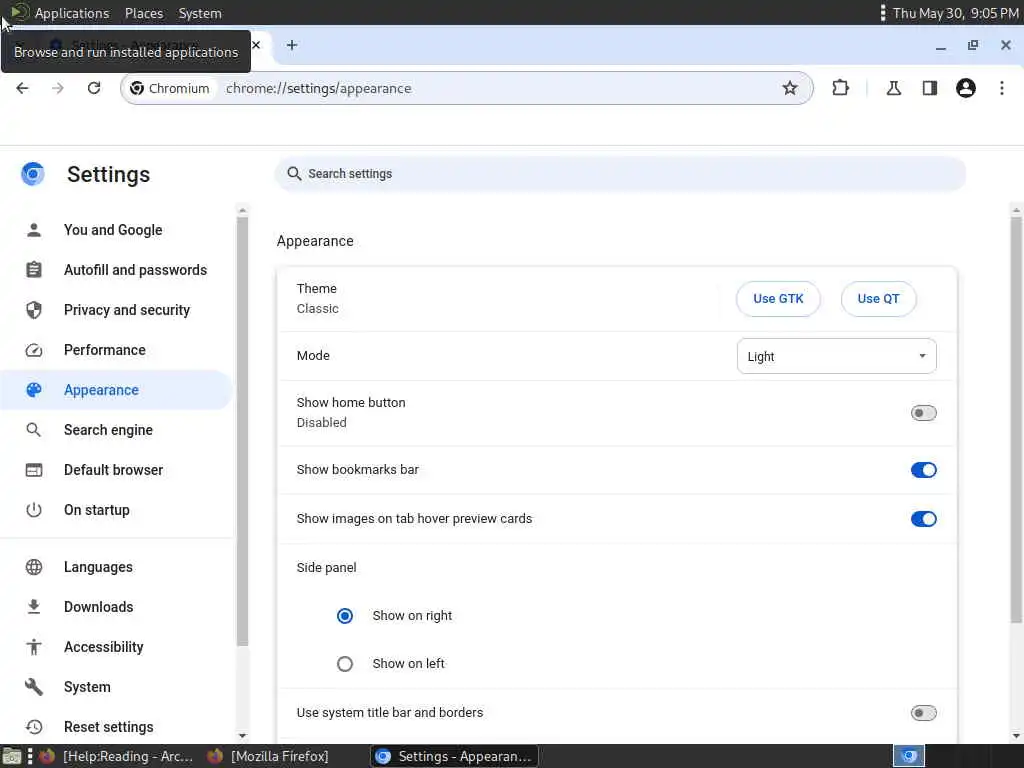Open Search engine settings

(116, 430)
